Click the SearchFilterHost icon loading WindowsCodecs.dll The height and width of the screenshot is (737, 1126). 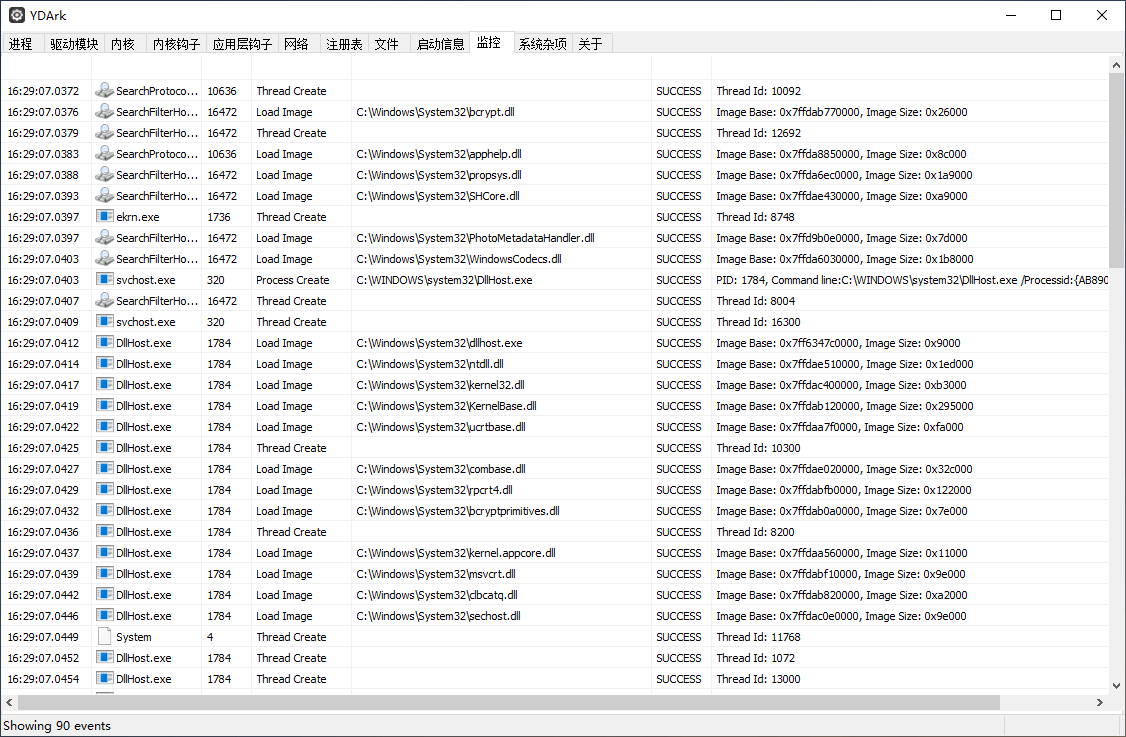tap(105, 259)
